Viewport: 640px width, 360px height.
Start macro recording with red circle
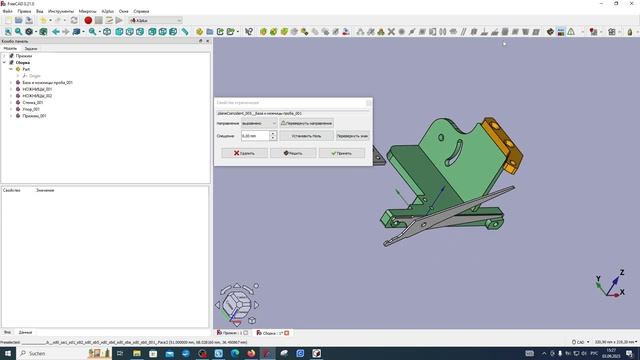coord(88,20)
